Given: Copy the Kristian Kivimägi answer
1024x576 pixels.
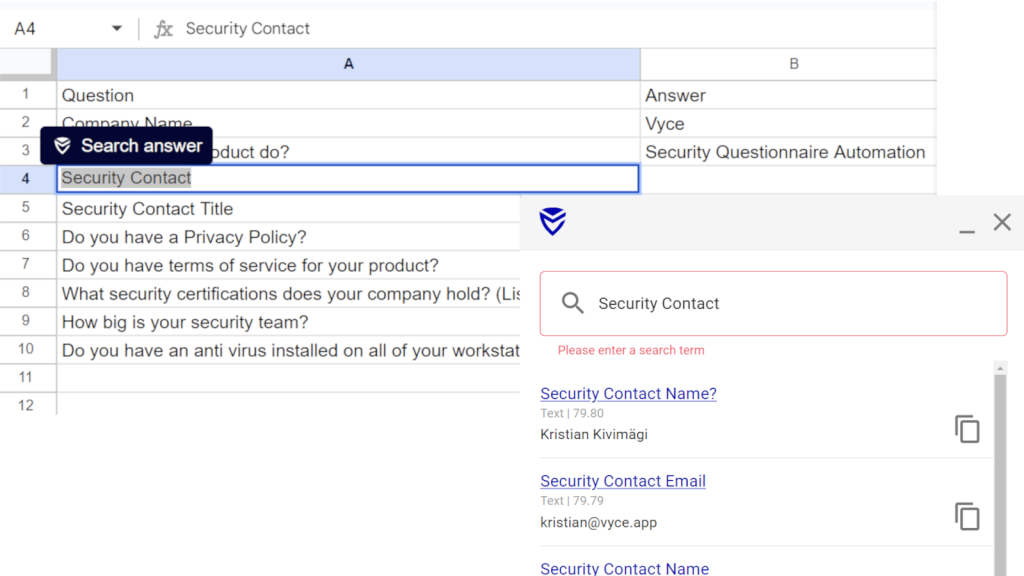Looking at the screenshot, I should (967, 429).
